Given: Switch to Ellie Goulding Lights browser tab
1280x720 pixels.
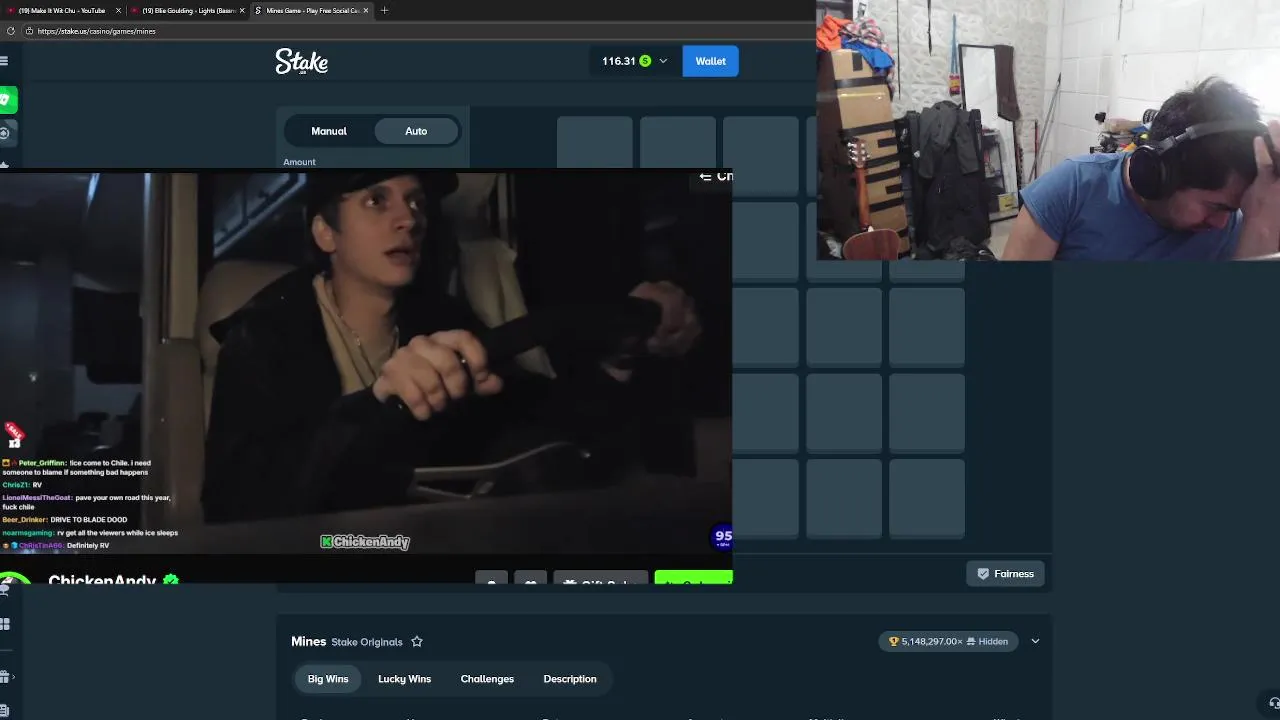Looking at the screenshot, I should point(188,10).
